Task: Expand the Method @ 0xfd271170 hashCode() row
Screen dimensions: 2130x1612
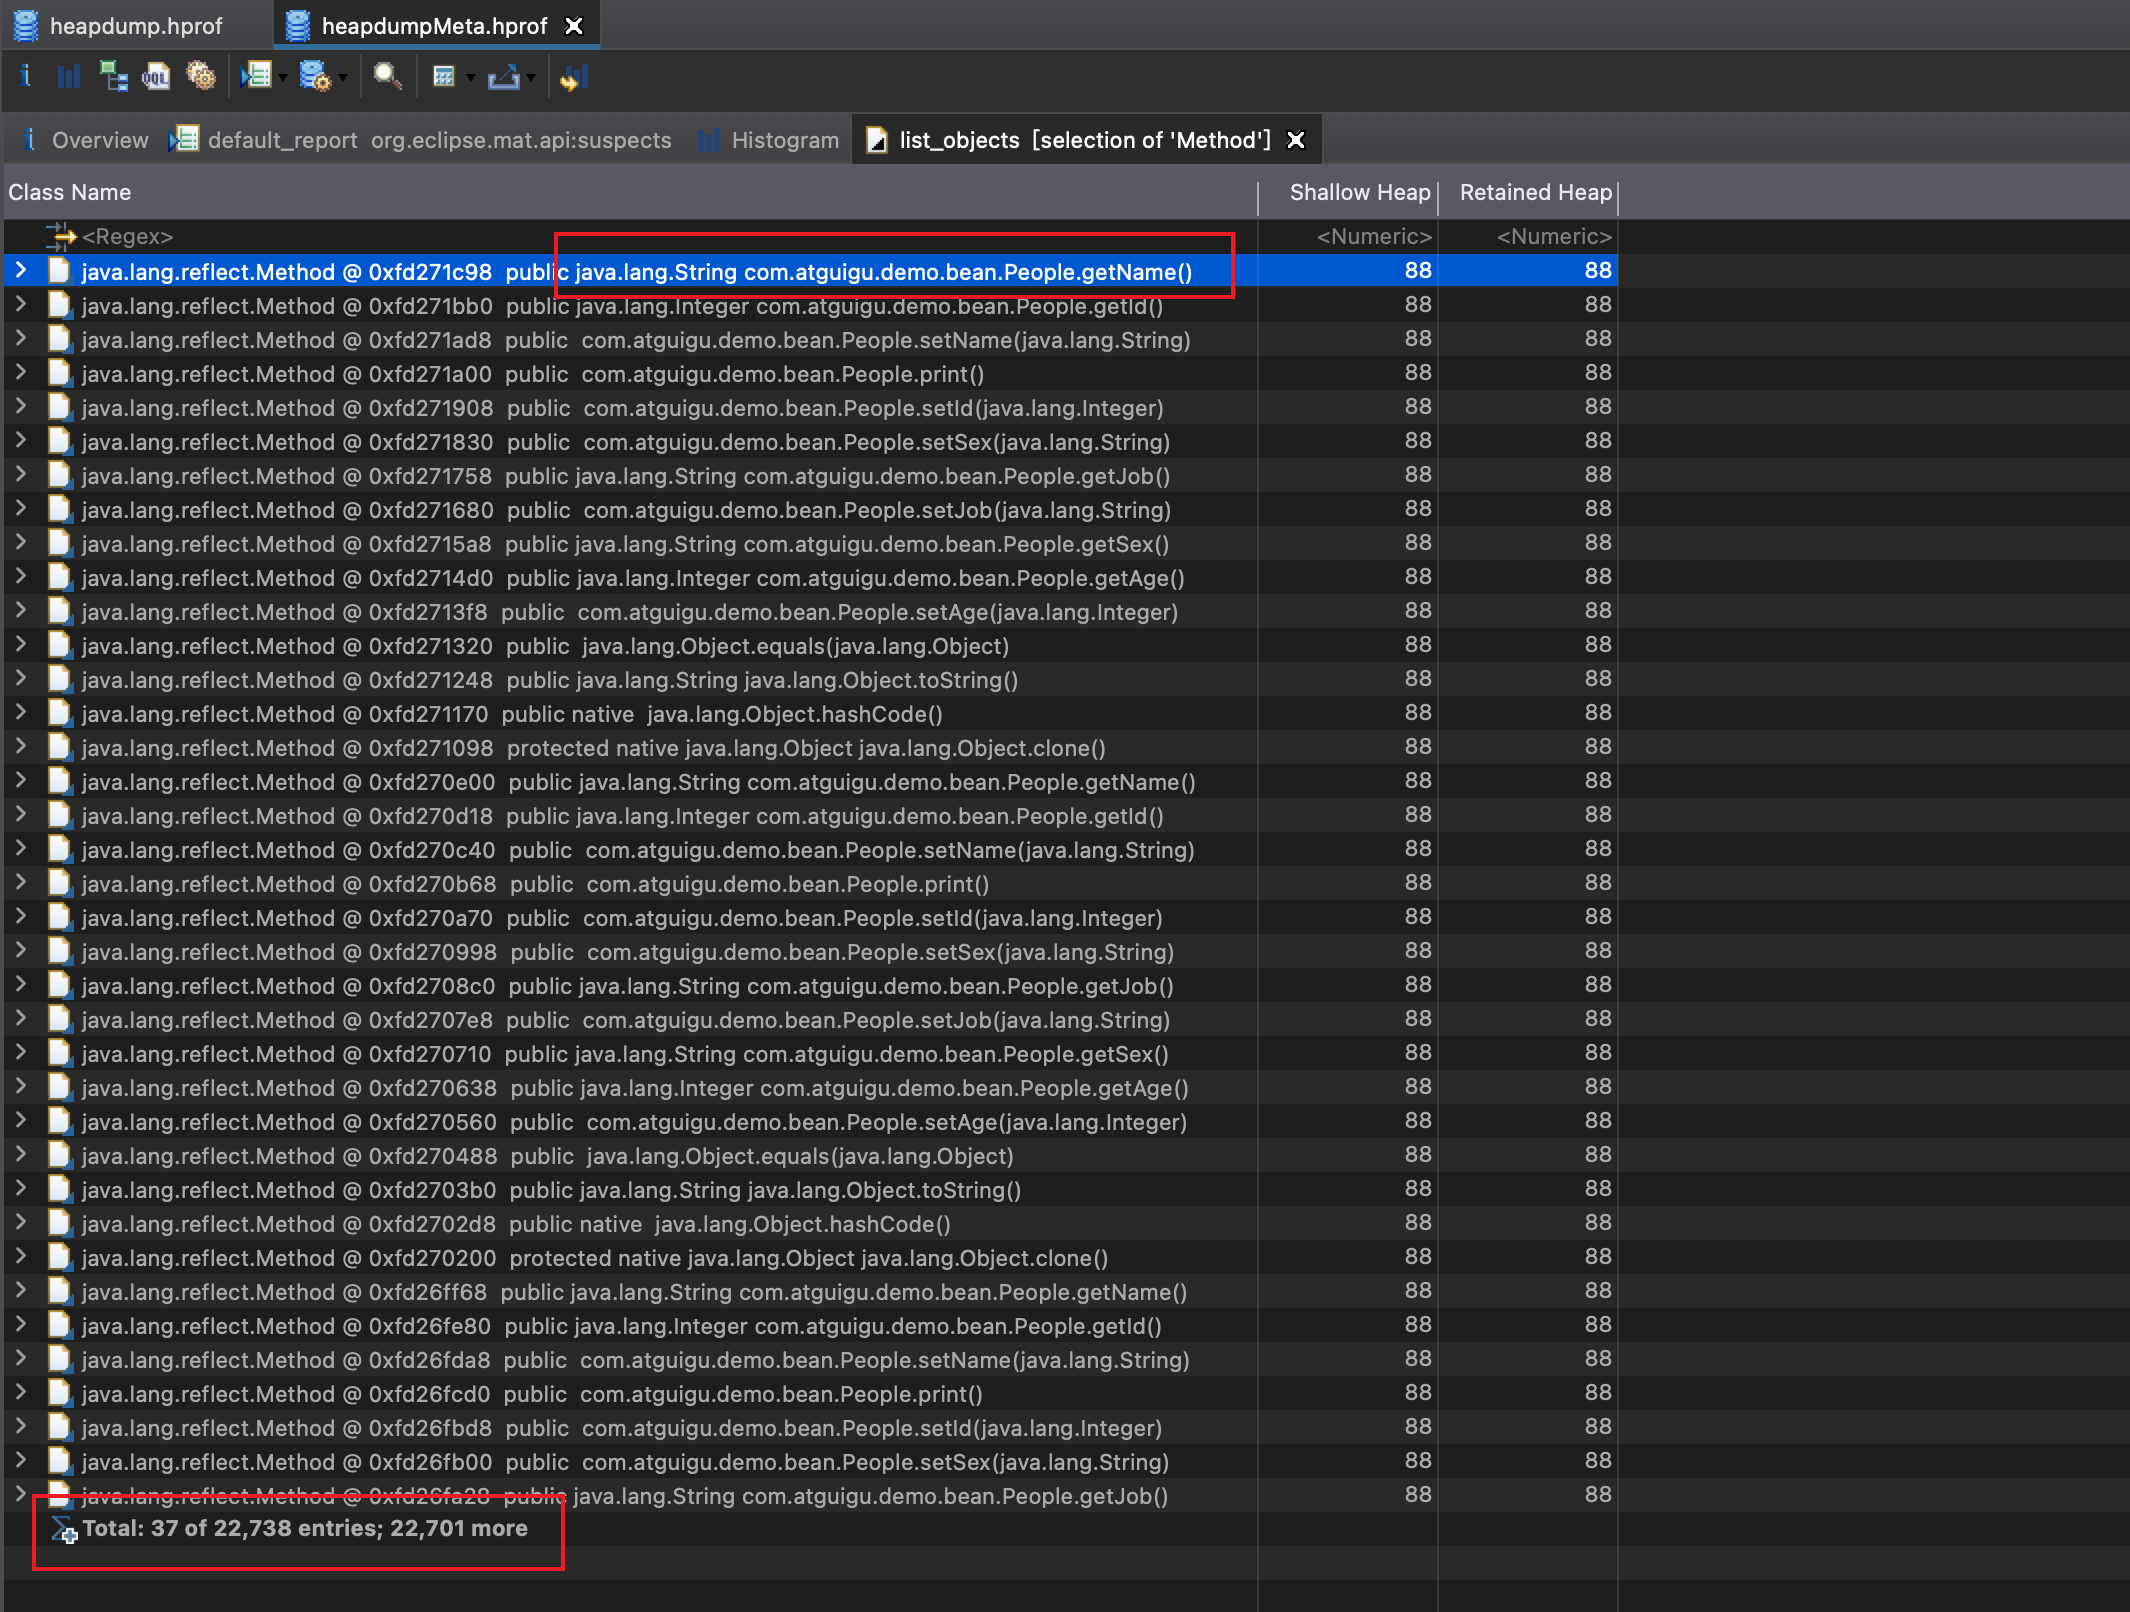Action: click(21, 712)
